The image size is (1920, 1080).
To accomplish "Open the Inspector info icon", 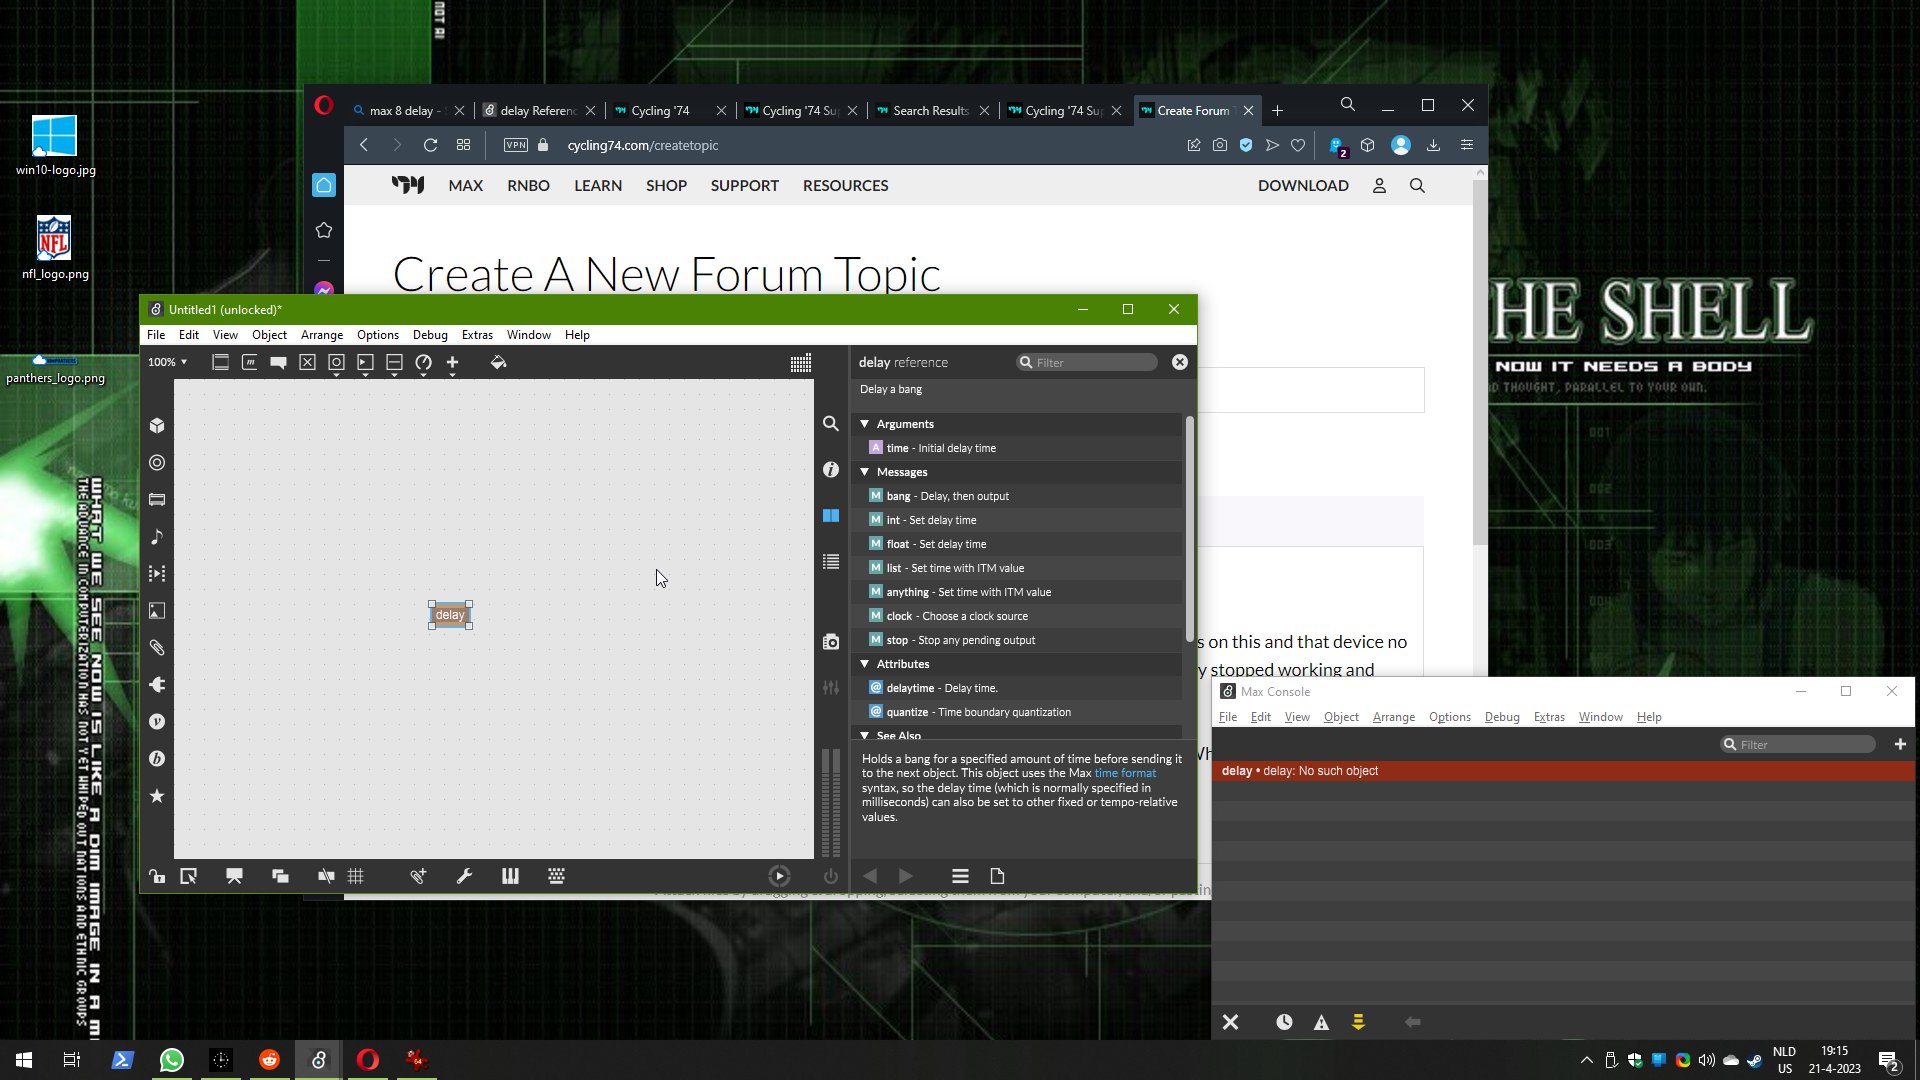I will coord(830,470).
